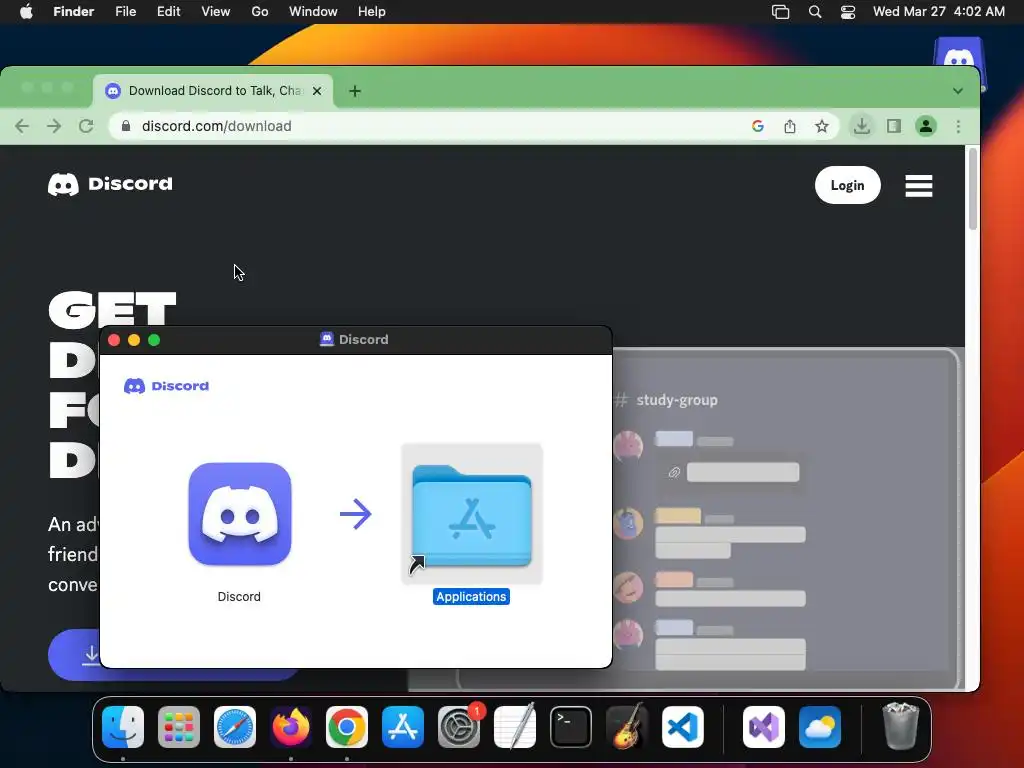Image resolution: width=1024 pixels, height=768 pixels.
Task: Click Chrome's forward navigation arrow
Action: point(54,126)
